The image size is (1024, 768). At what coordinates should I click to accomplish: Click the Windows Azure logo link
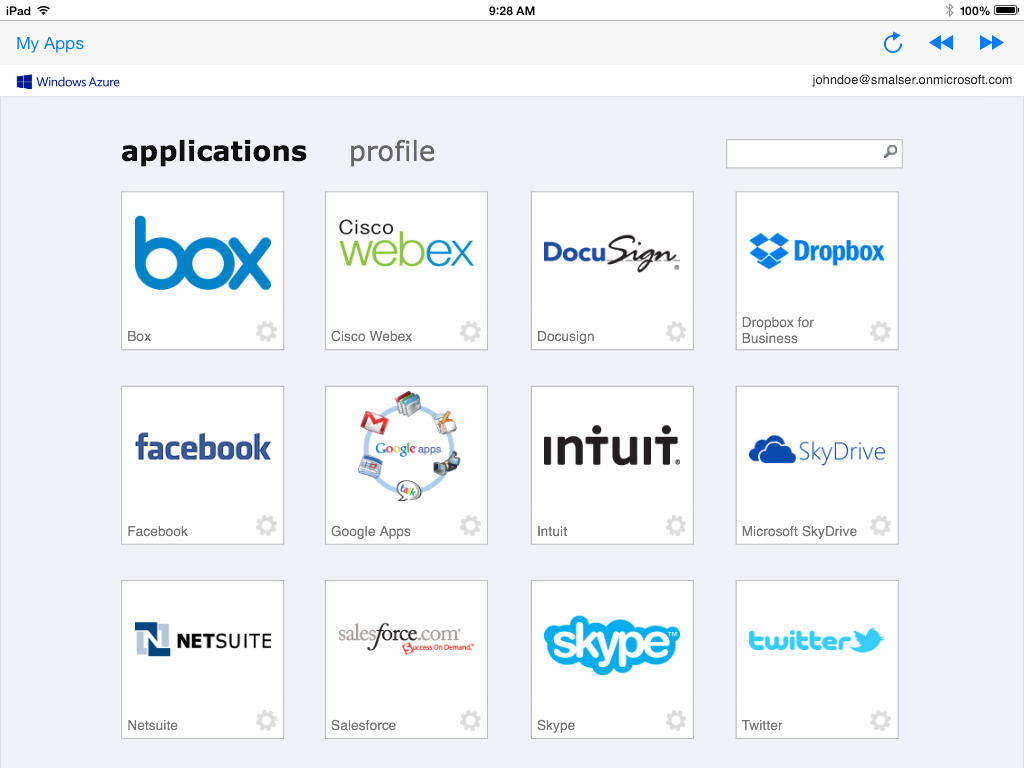point(68,82)
